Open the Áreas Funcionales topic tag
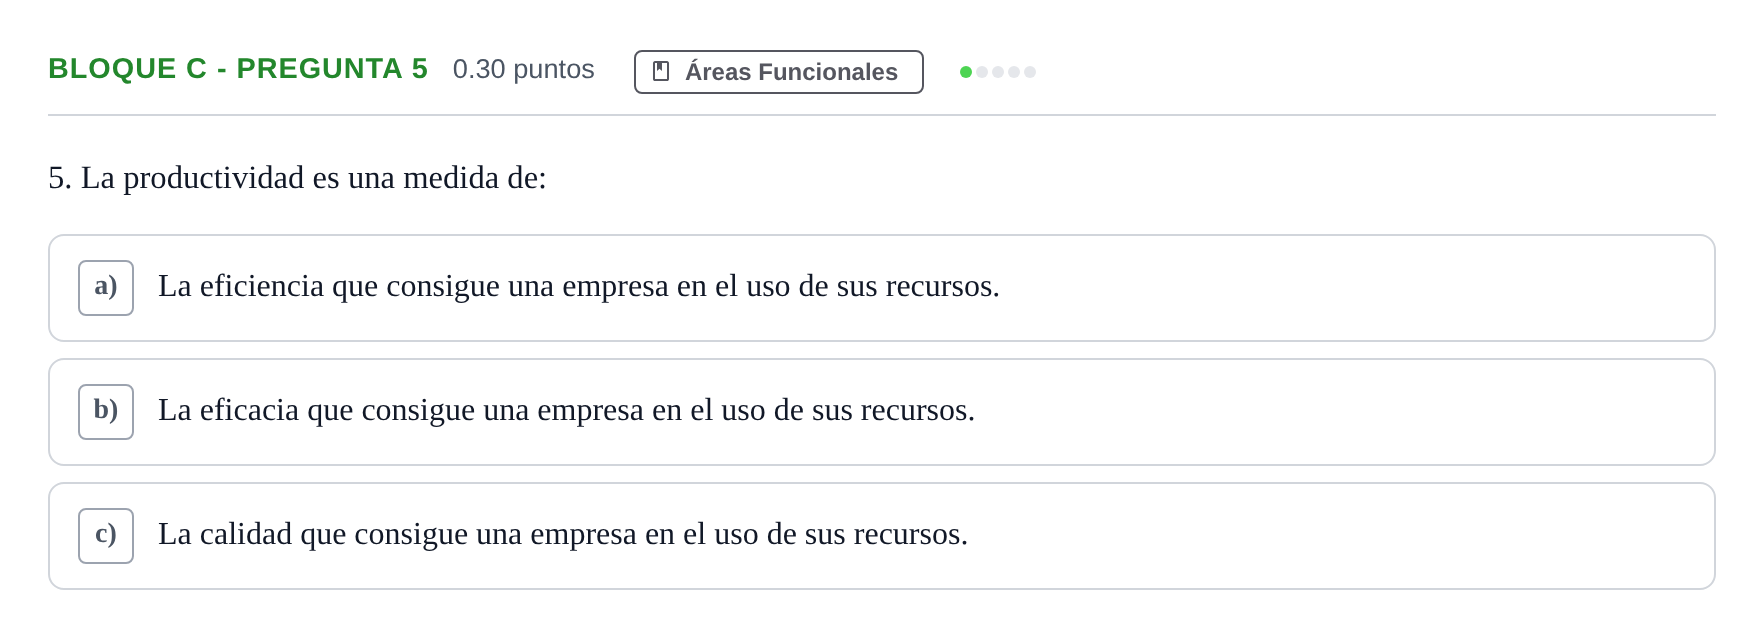Viewport: 1764px width, 638px height. [779, 72]
